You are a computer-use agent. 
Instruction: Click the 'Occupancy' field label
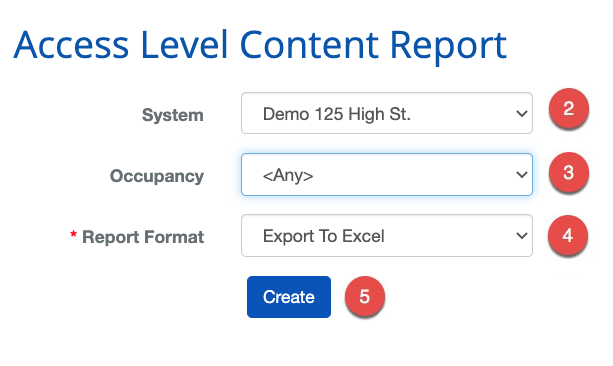(x=157, y=176)
